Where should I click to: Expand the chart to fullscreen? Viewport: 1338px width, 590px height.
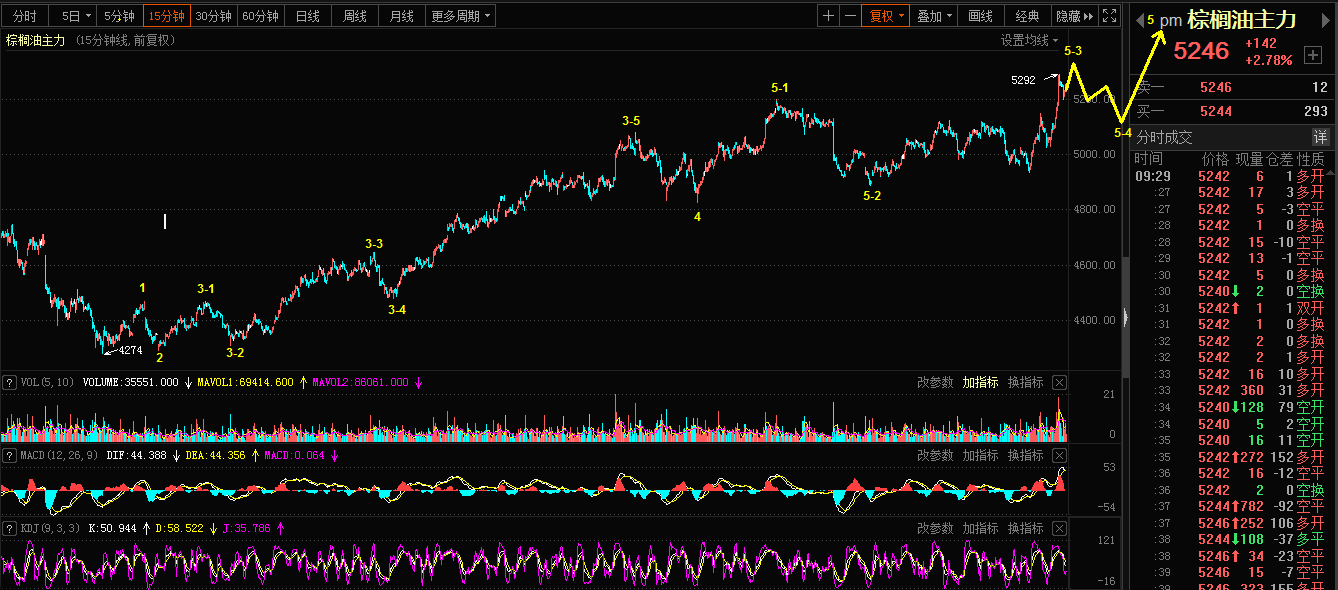(x=1108, y=16)
